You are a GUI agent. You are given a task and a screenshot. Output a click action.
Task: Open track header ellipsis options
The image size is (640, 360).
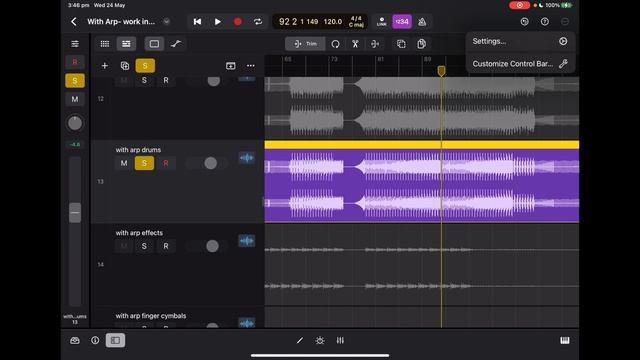[251, 66]
